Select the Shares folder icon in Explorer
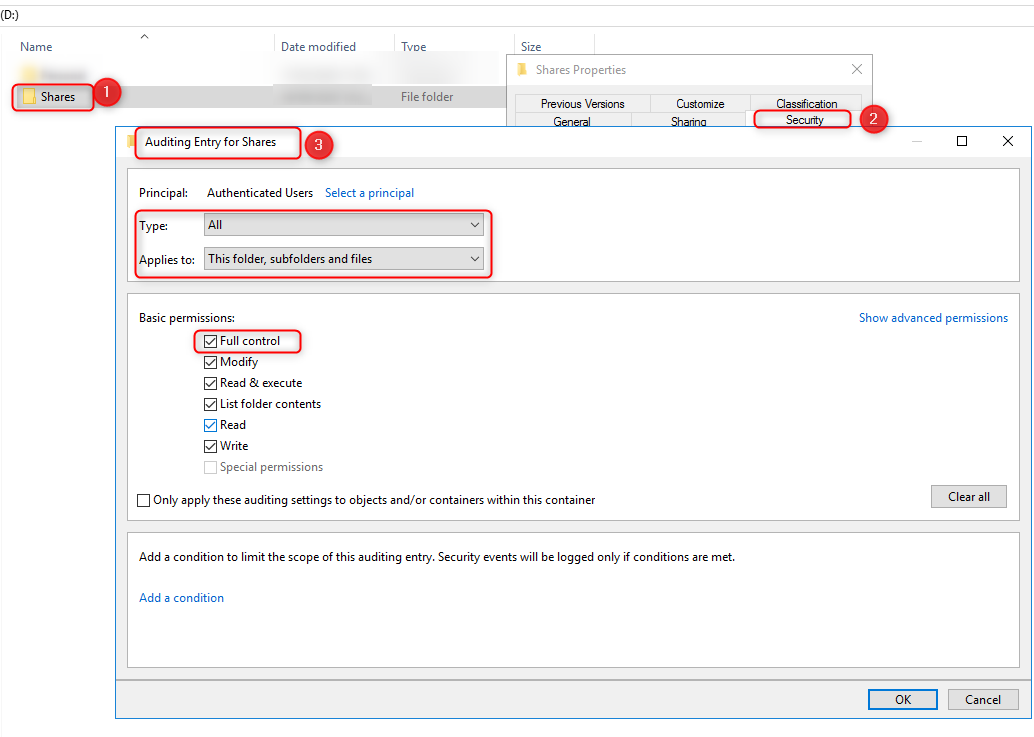Viewport: 1034px width, 737px height. coord(28,97)
